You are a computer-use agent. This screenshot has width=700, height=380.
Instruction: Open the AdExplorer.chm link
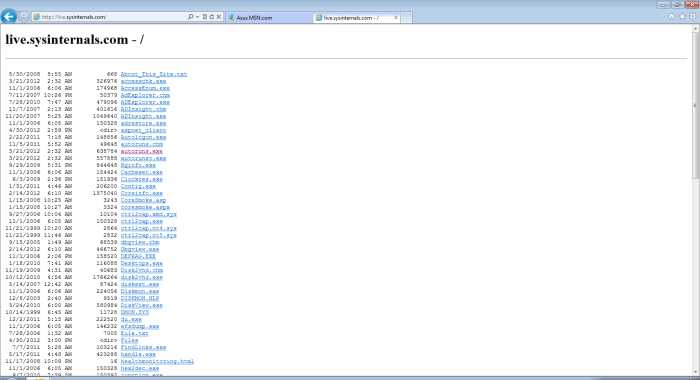(145, 95)
